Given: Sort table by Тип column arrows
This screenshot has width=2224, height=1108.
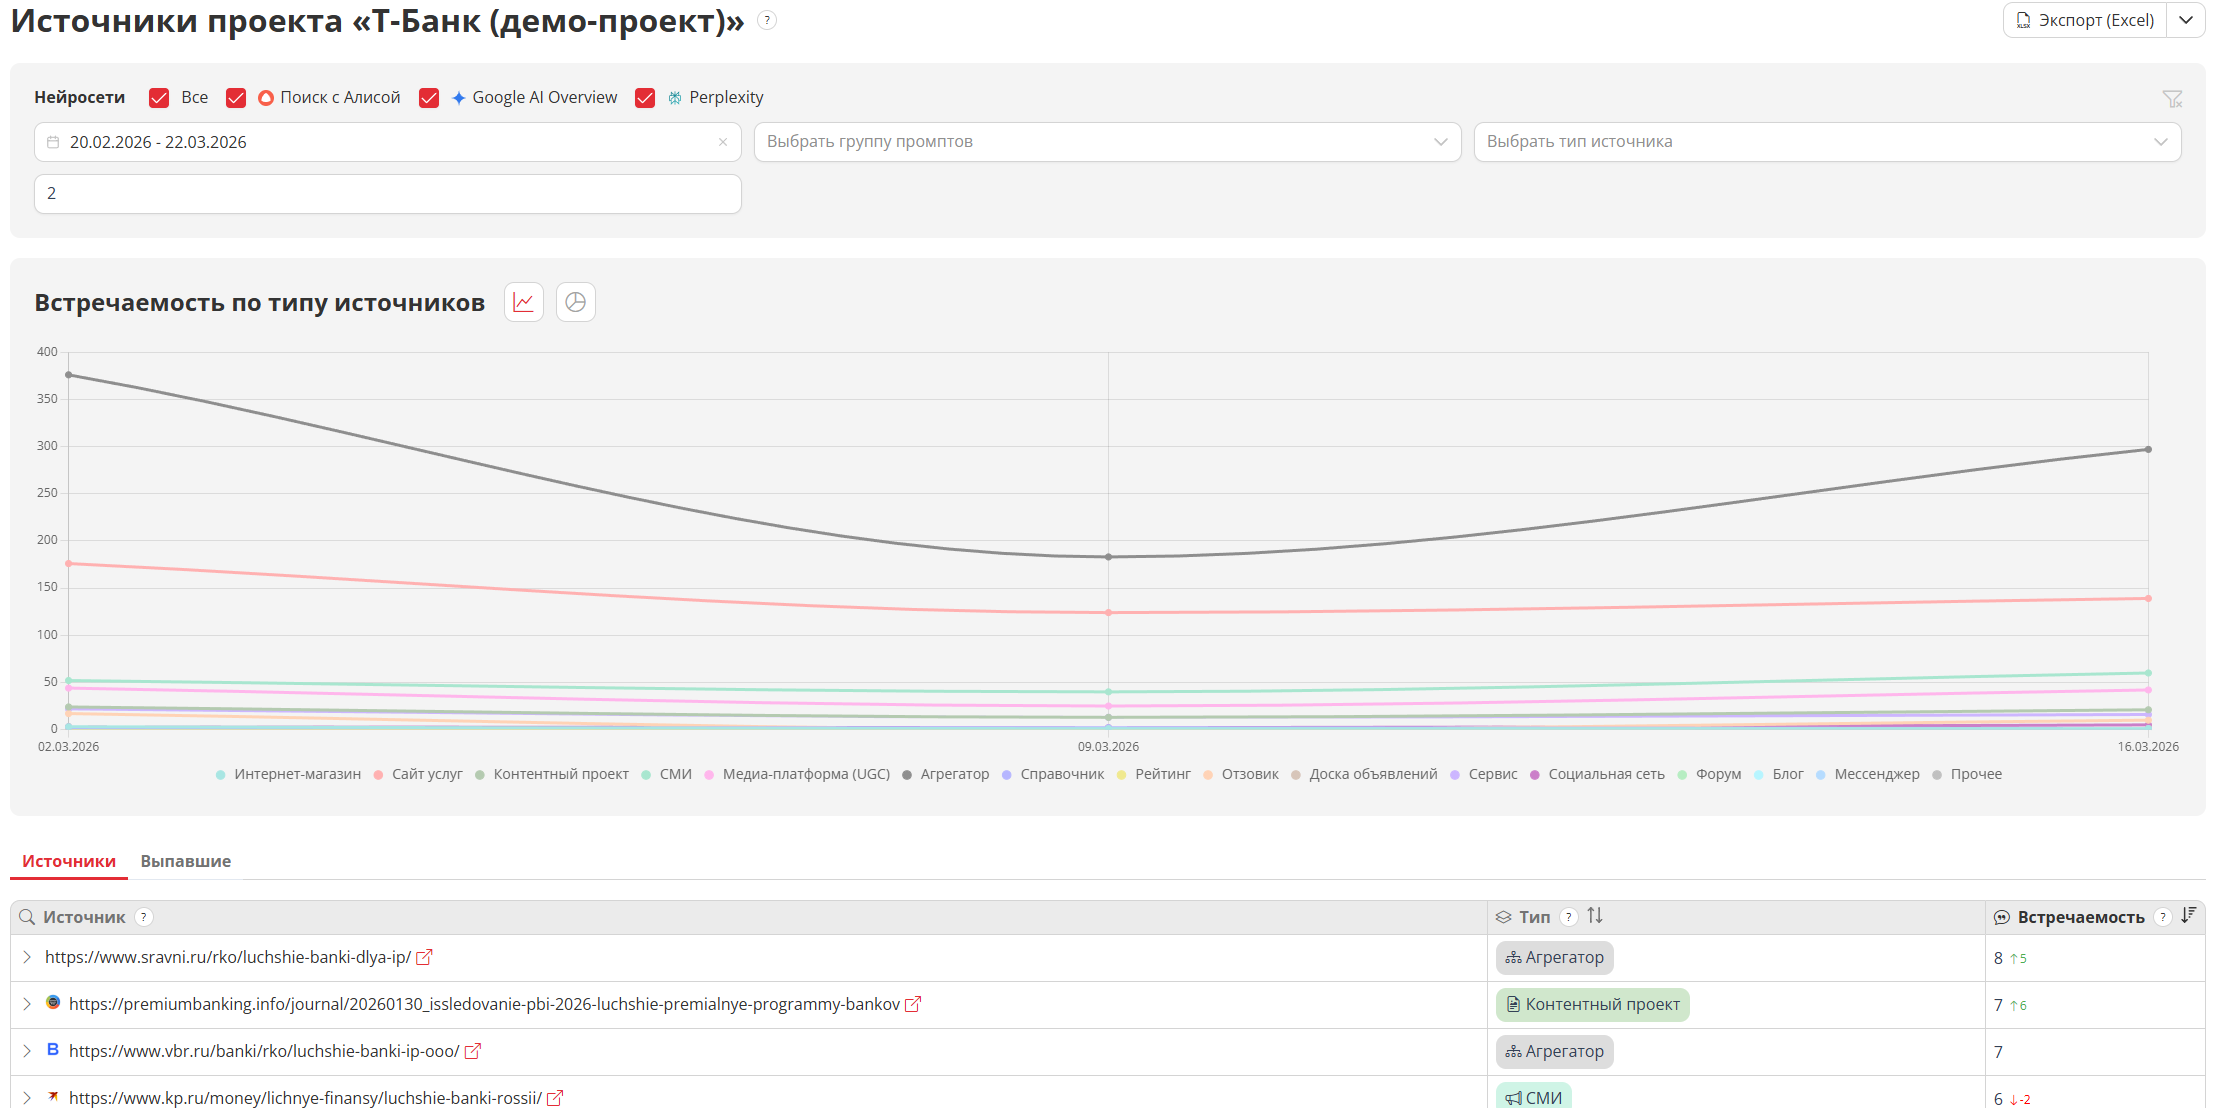Looking at the screenshot, I should 1595,916.
